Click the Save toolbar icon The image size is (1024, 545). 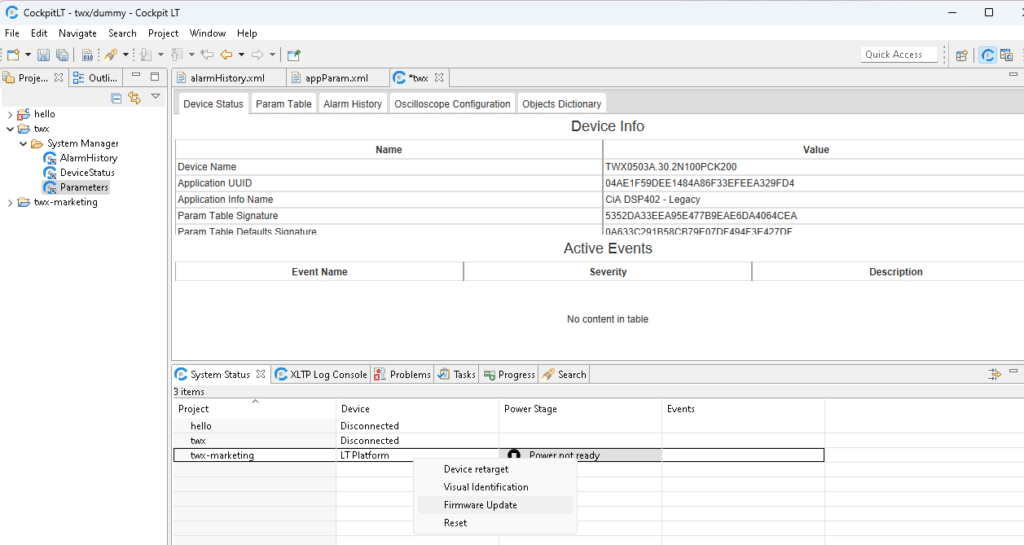coord(43,55)
